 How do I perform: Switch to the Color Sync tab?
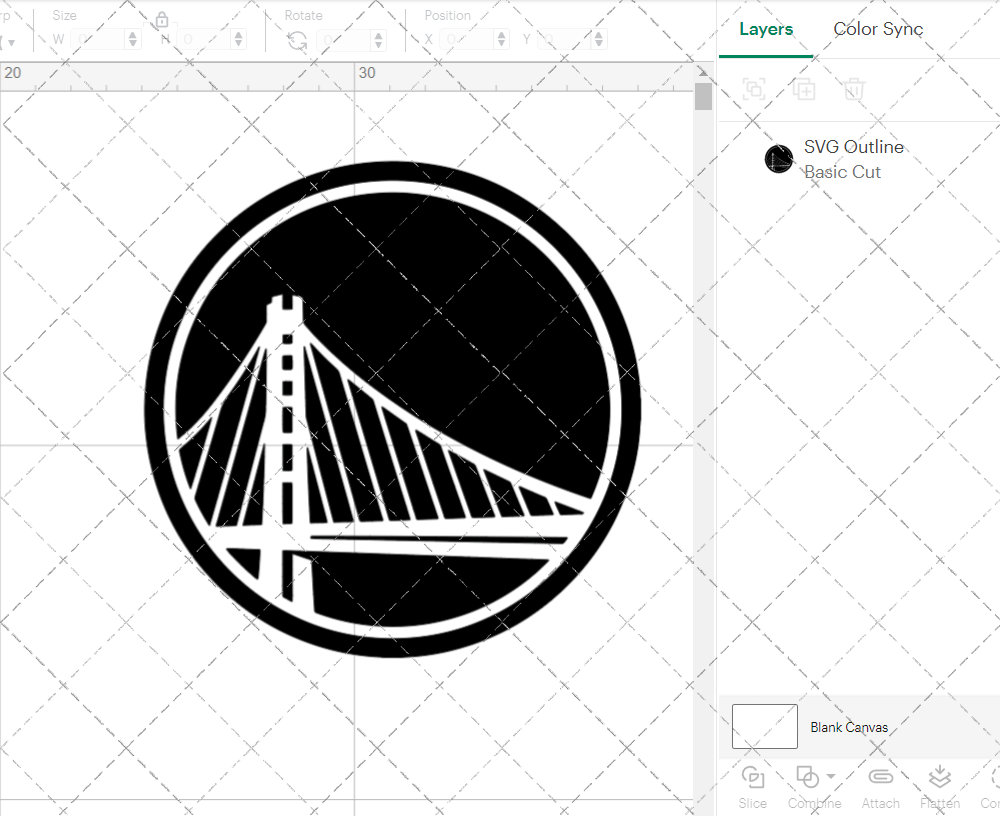[878, 29]
